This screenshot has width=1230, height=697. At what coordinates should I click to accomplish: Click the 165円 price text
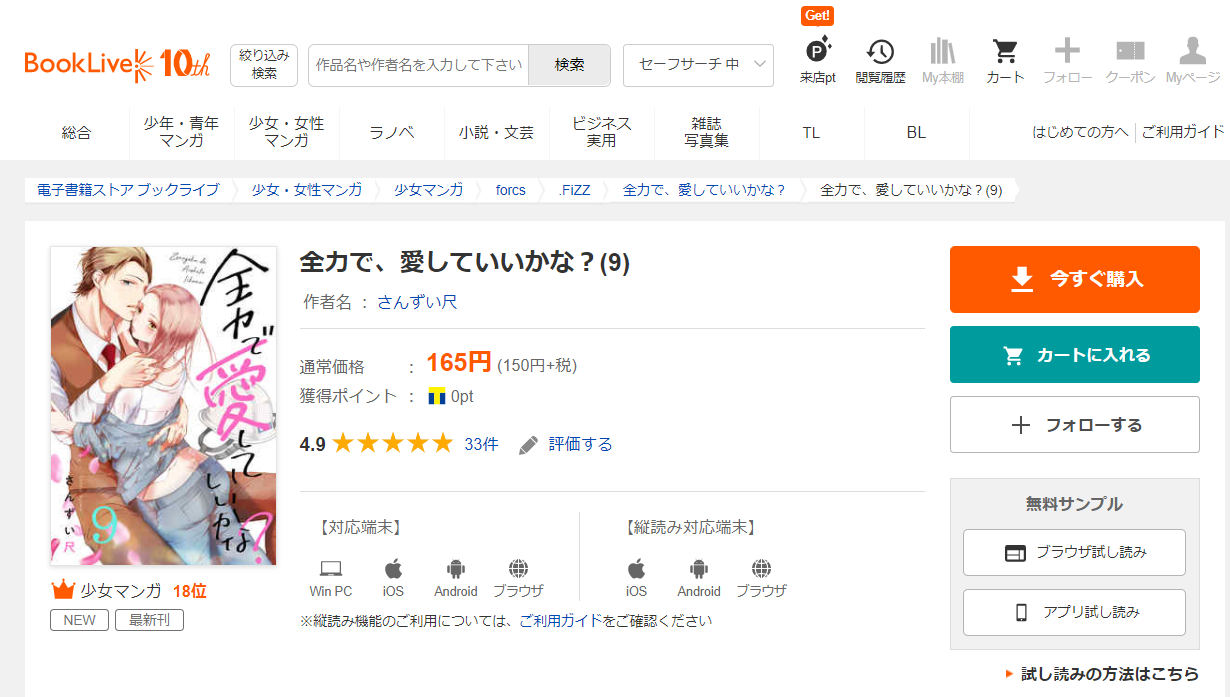[459, 363]
